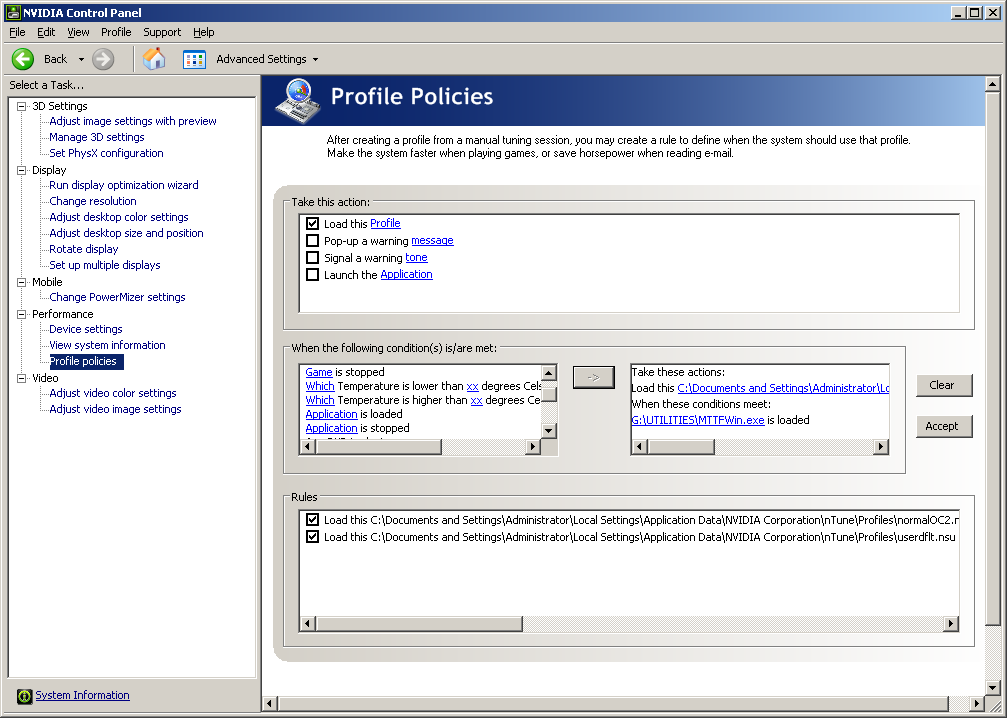This screenshot has height=718, width=1007.
Task: Enable Pop-up a warning message checkbox
Action: (x=312, y=241)
